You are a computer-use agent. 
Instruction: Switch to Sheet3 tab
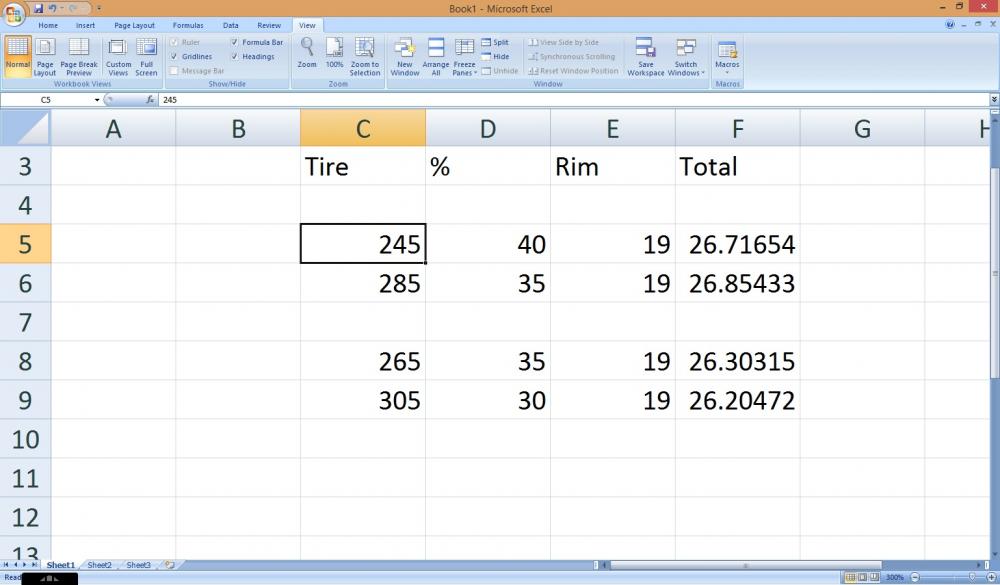[138, 565]
